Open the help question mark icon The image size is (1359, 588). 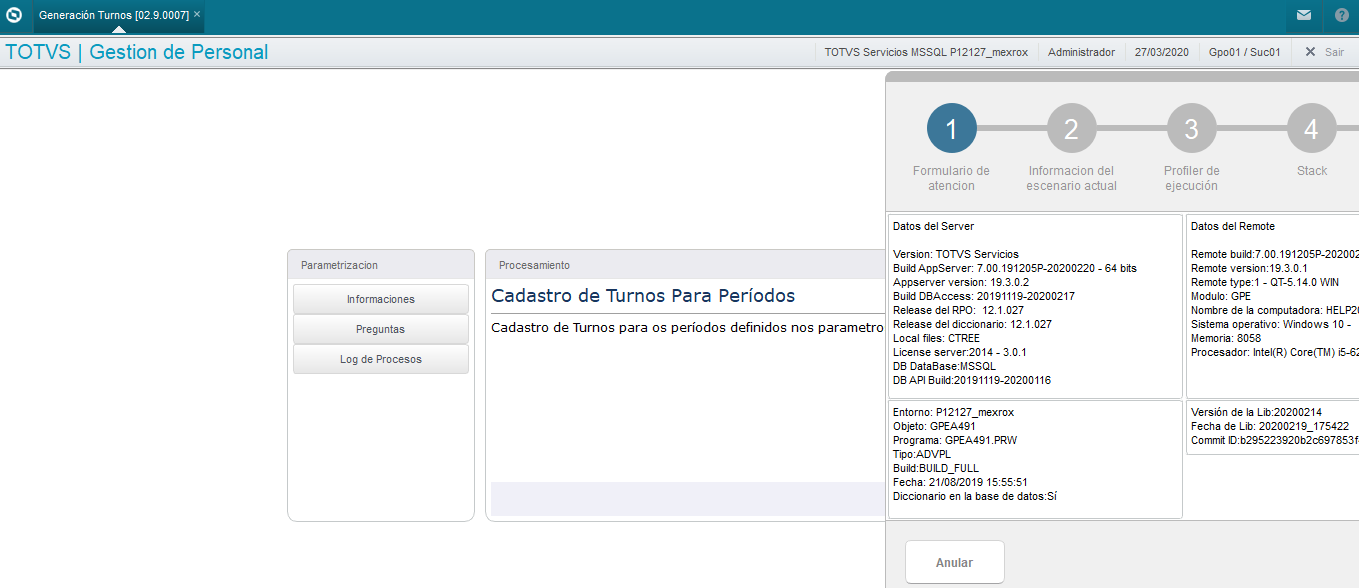click(1342, 15)
